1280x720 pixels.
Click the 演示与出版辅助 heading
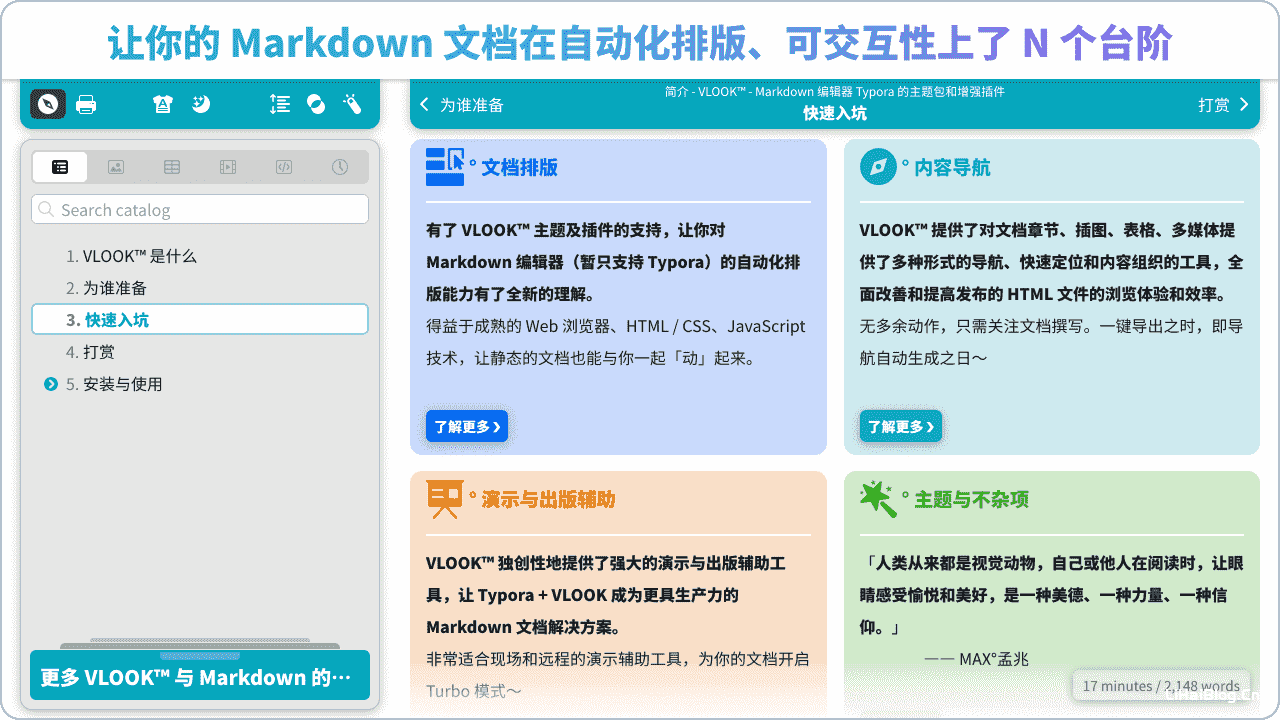click(548, 500)
